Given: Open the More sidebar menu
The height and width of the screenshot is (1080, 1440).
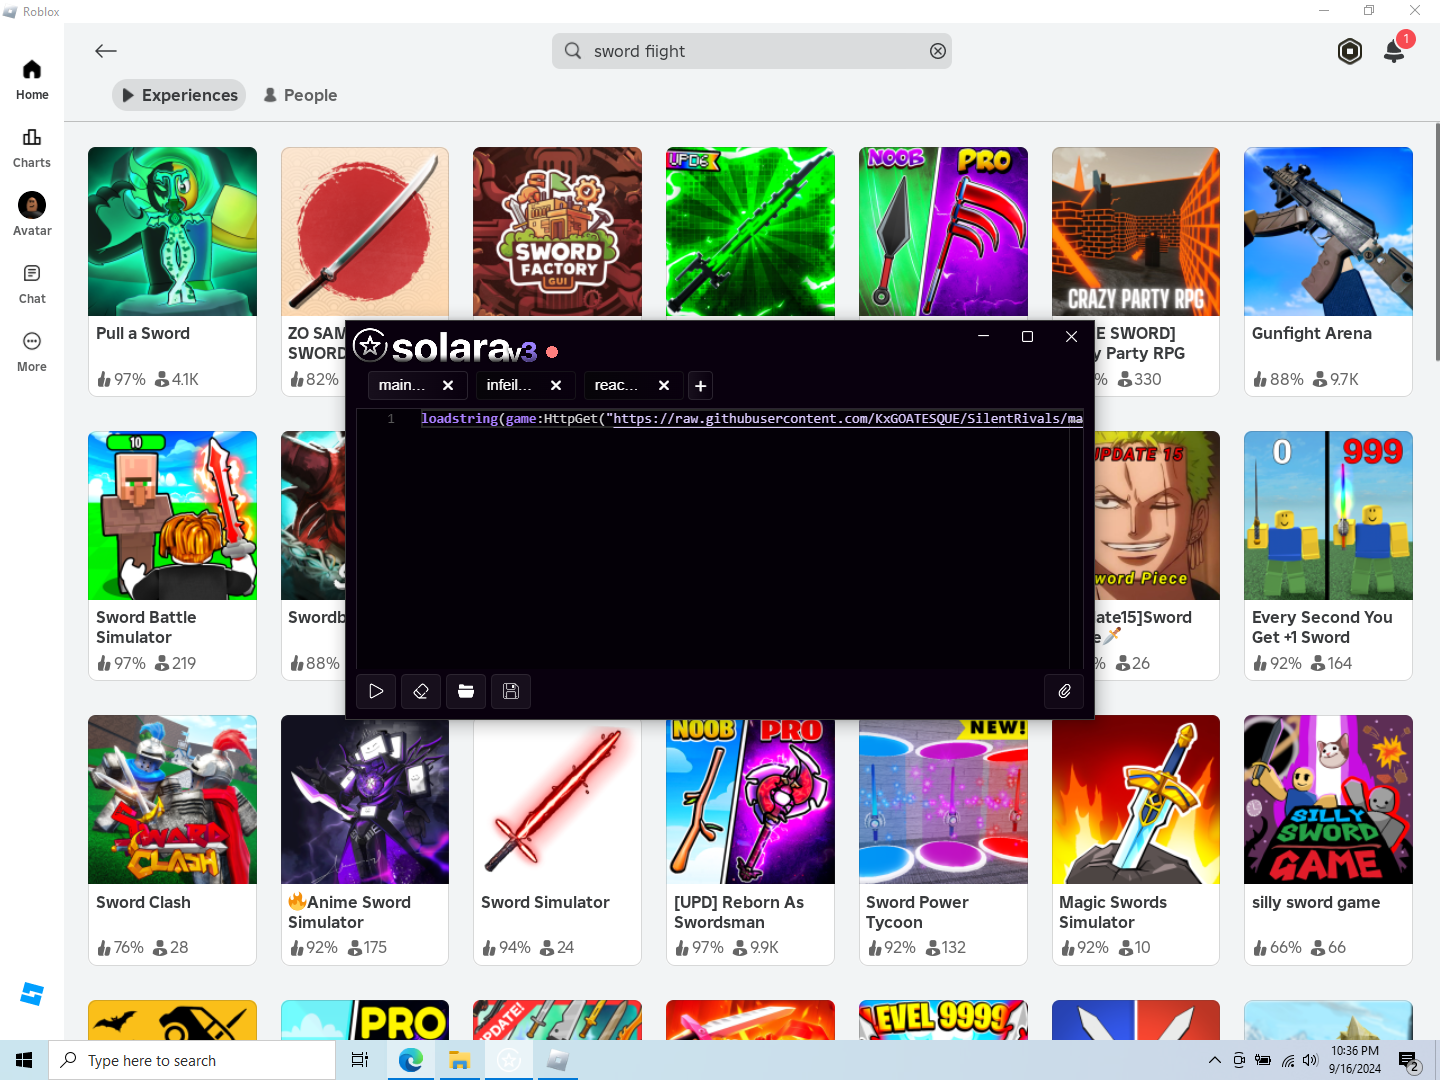Looking at the screenshot, I should pyautogui.click(x=32, y=341).
